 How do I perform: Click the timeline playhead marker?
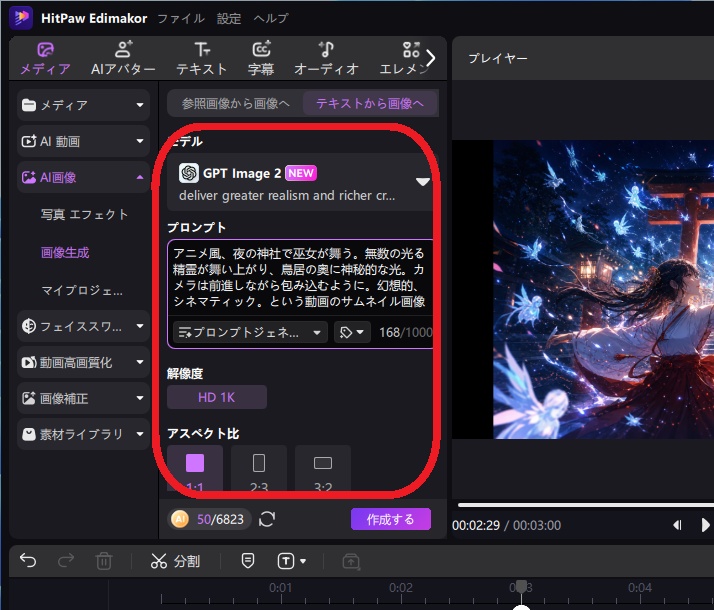(x=521, y=585)
